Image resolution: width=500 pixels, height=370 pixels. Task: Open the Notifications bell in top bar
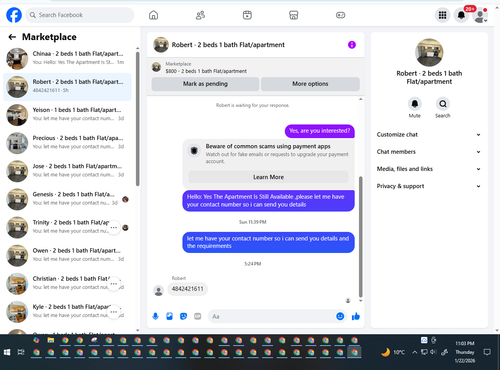[461, 15]
